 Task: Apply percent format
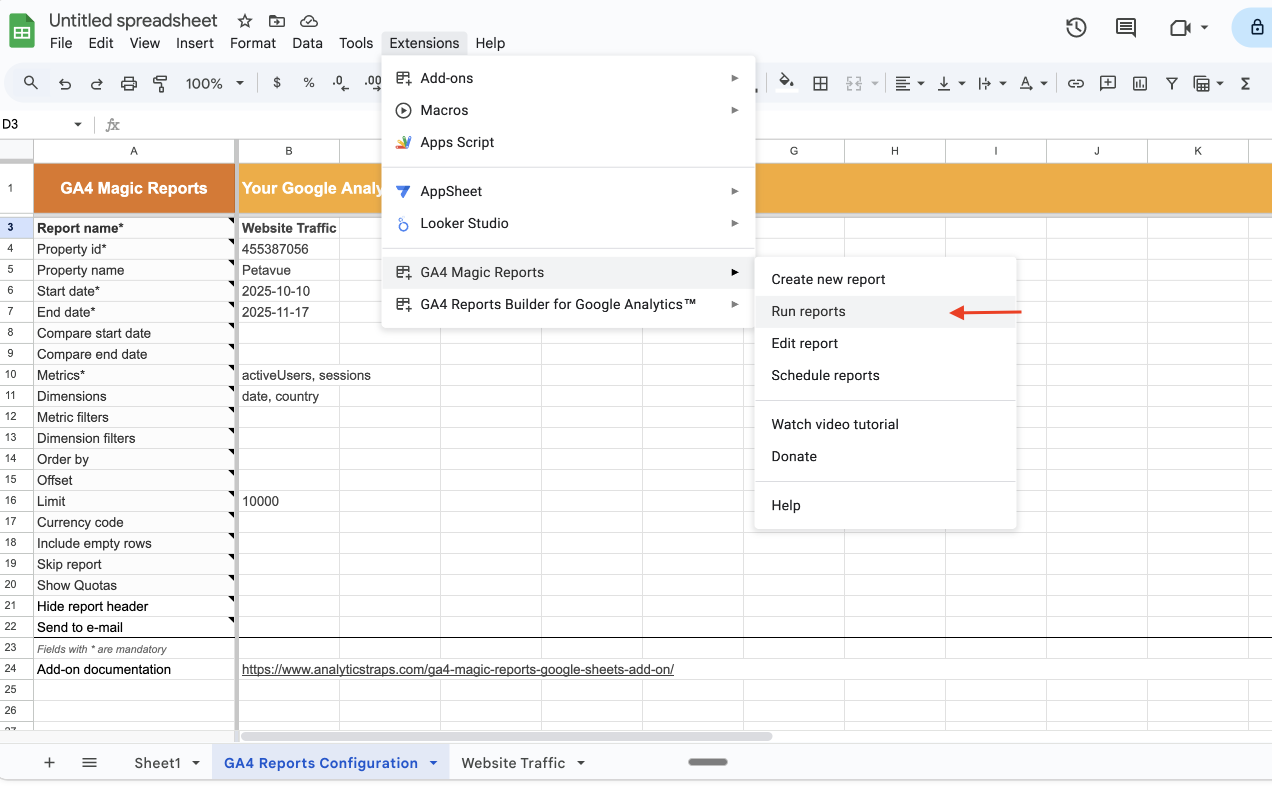[x=309, y=84]
